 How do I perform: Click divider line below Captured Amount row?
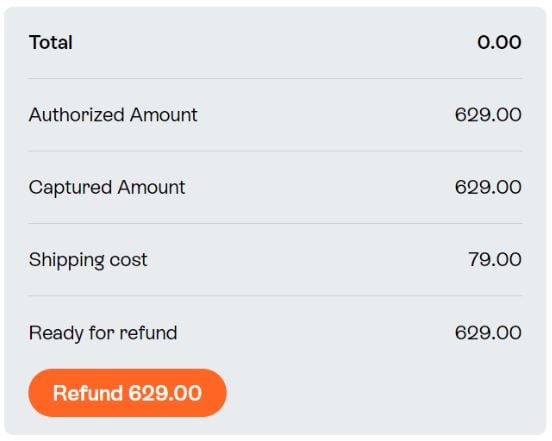coord(275,223)
